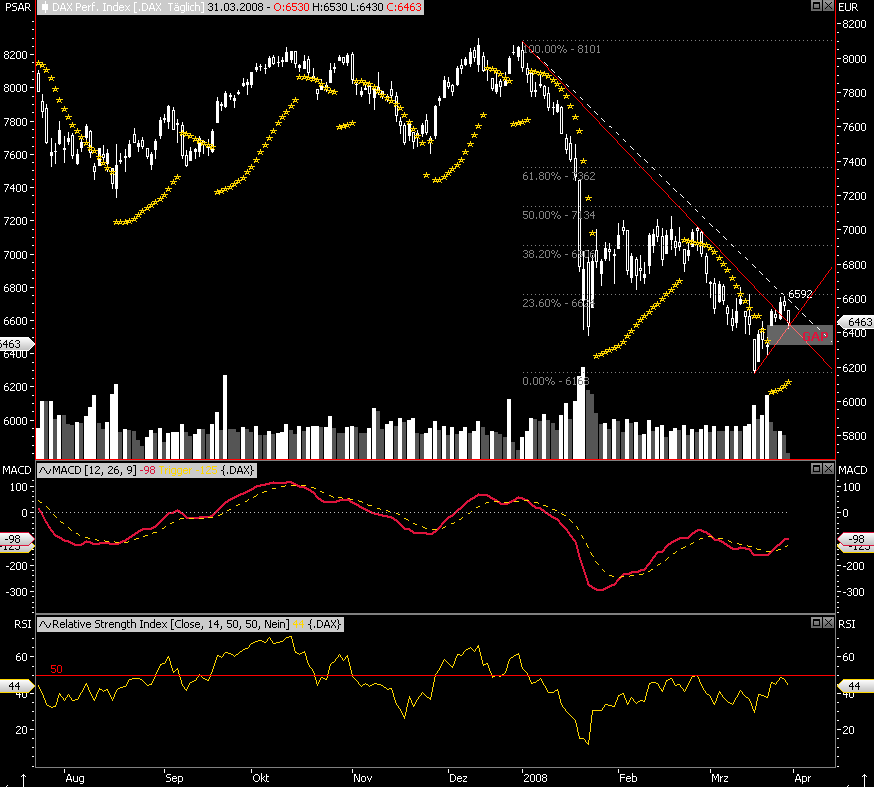Click the PSAR label at top left
The height and width of the screenshot is (787, 874).
(x=18, y=7)
